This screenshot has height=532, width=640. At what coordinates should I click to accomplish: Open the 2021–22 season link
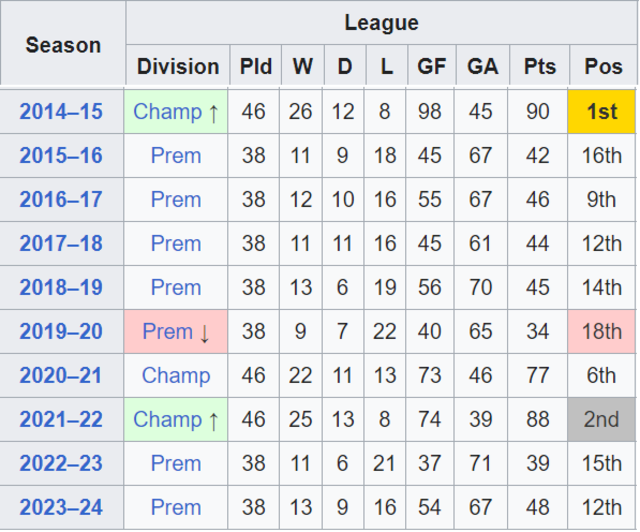coord(61,420)
